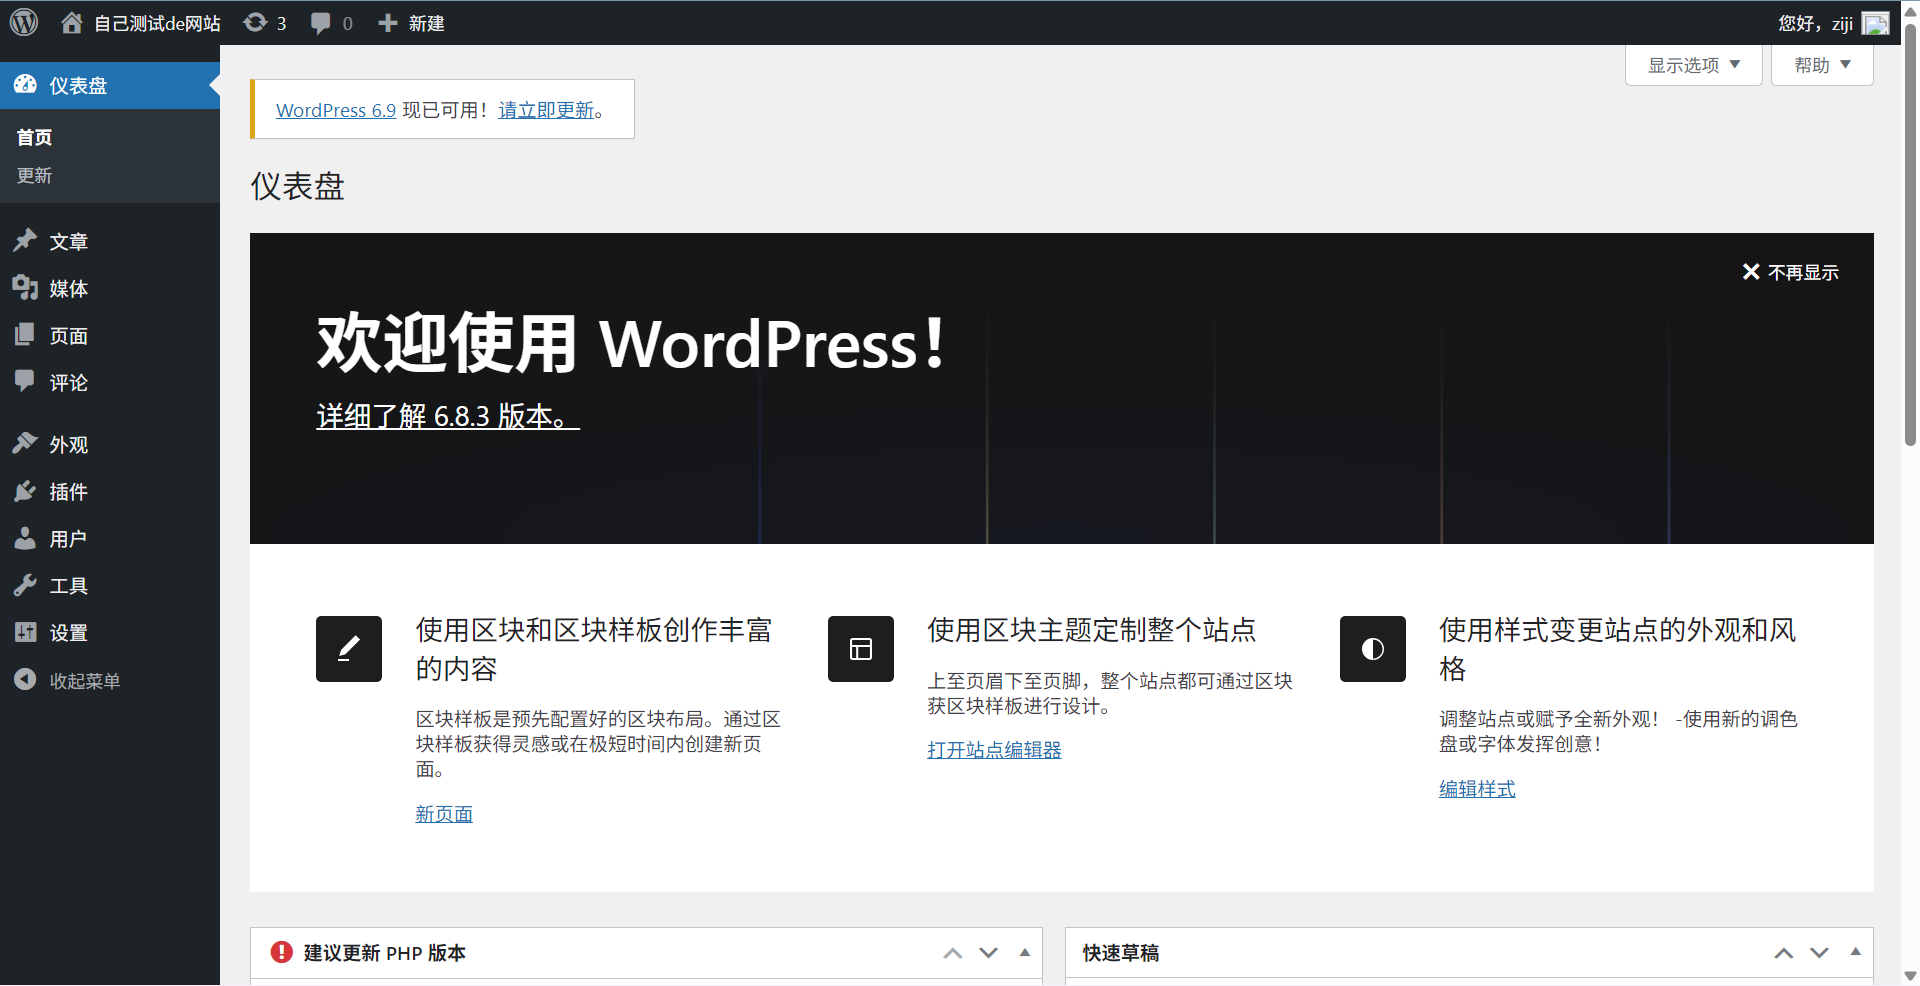Open the site home icon in admin bar

[x=71, y=22]
